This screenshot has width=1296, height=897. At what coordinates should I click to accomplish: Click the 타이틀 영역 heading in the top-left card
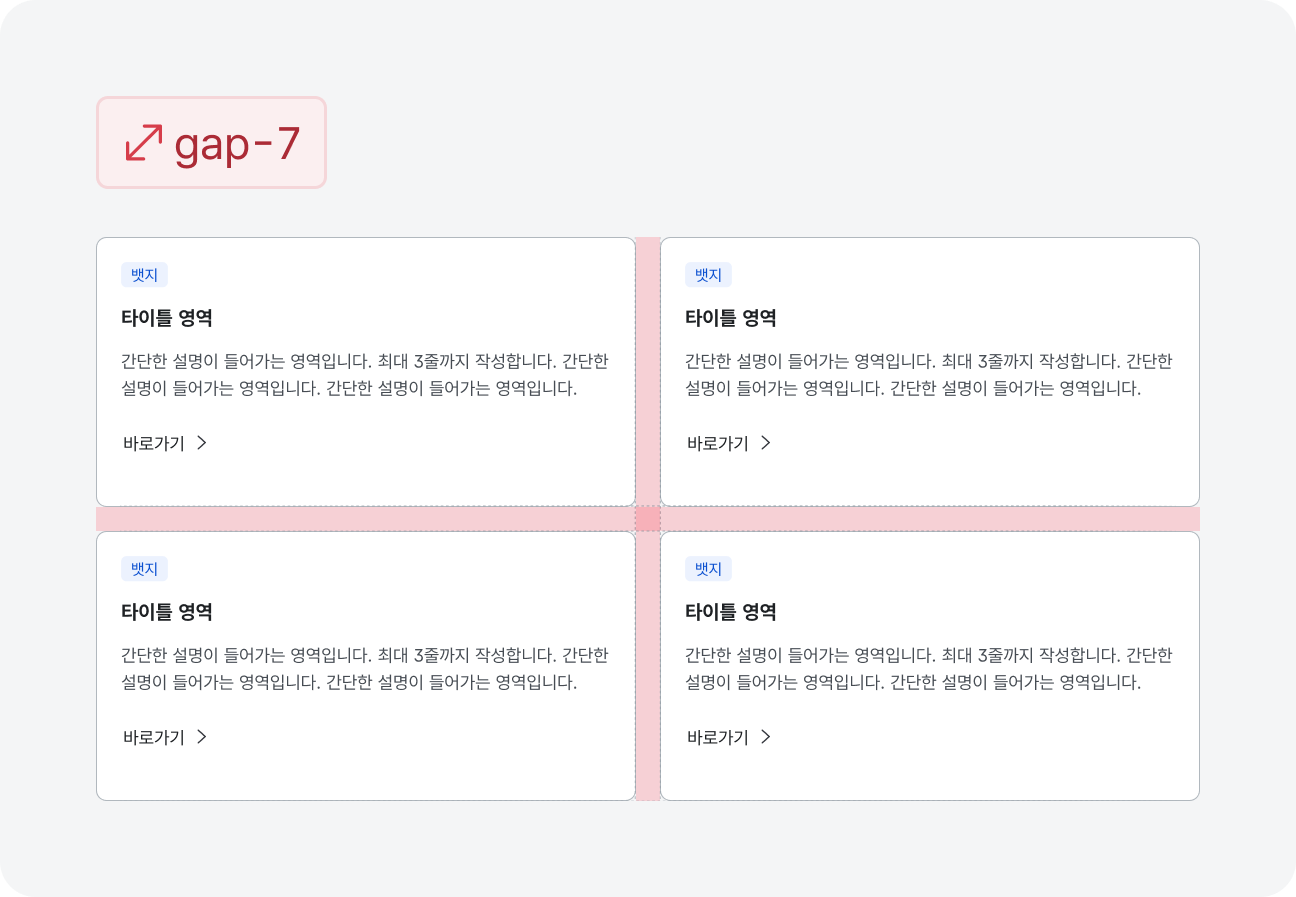pos(167,318)
